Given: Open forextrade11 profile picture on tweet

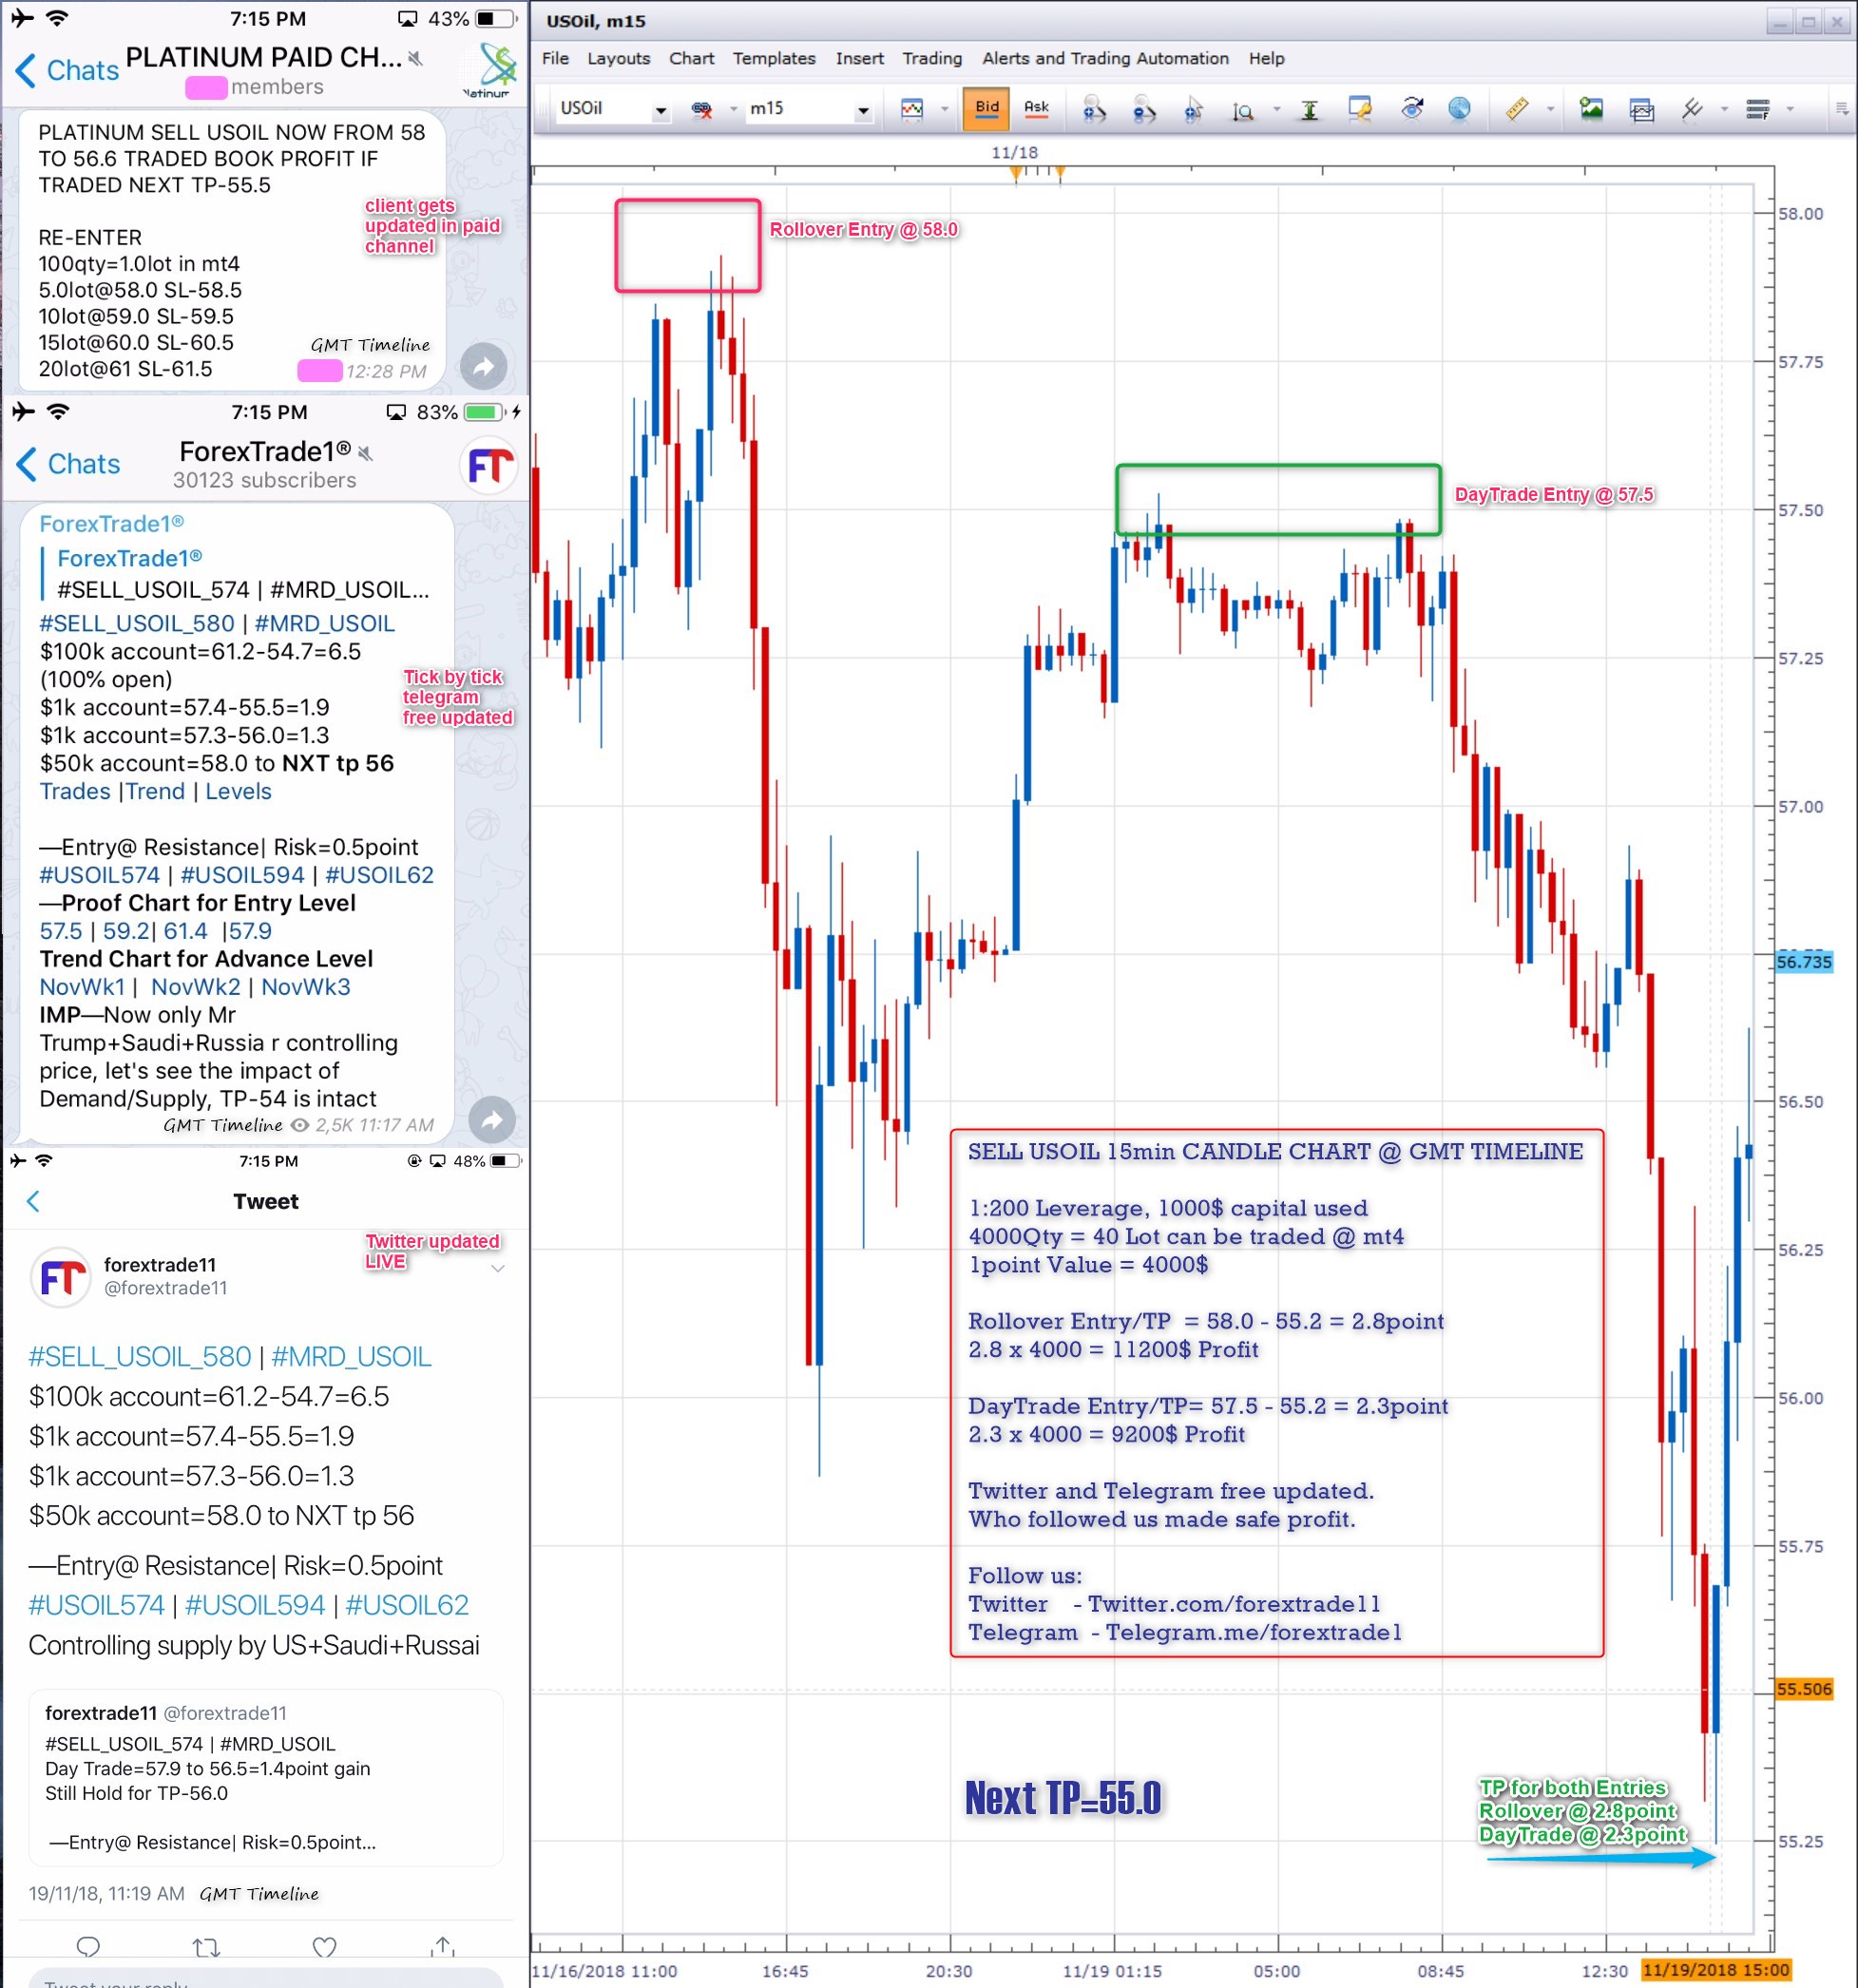Looking at the screenshot, I should (x=61, y=1276).
